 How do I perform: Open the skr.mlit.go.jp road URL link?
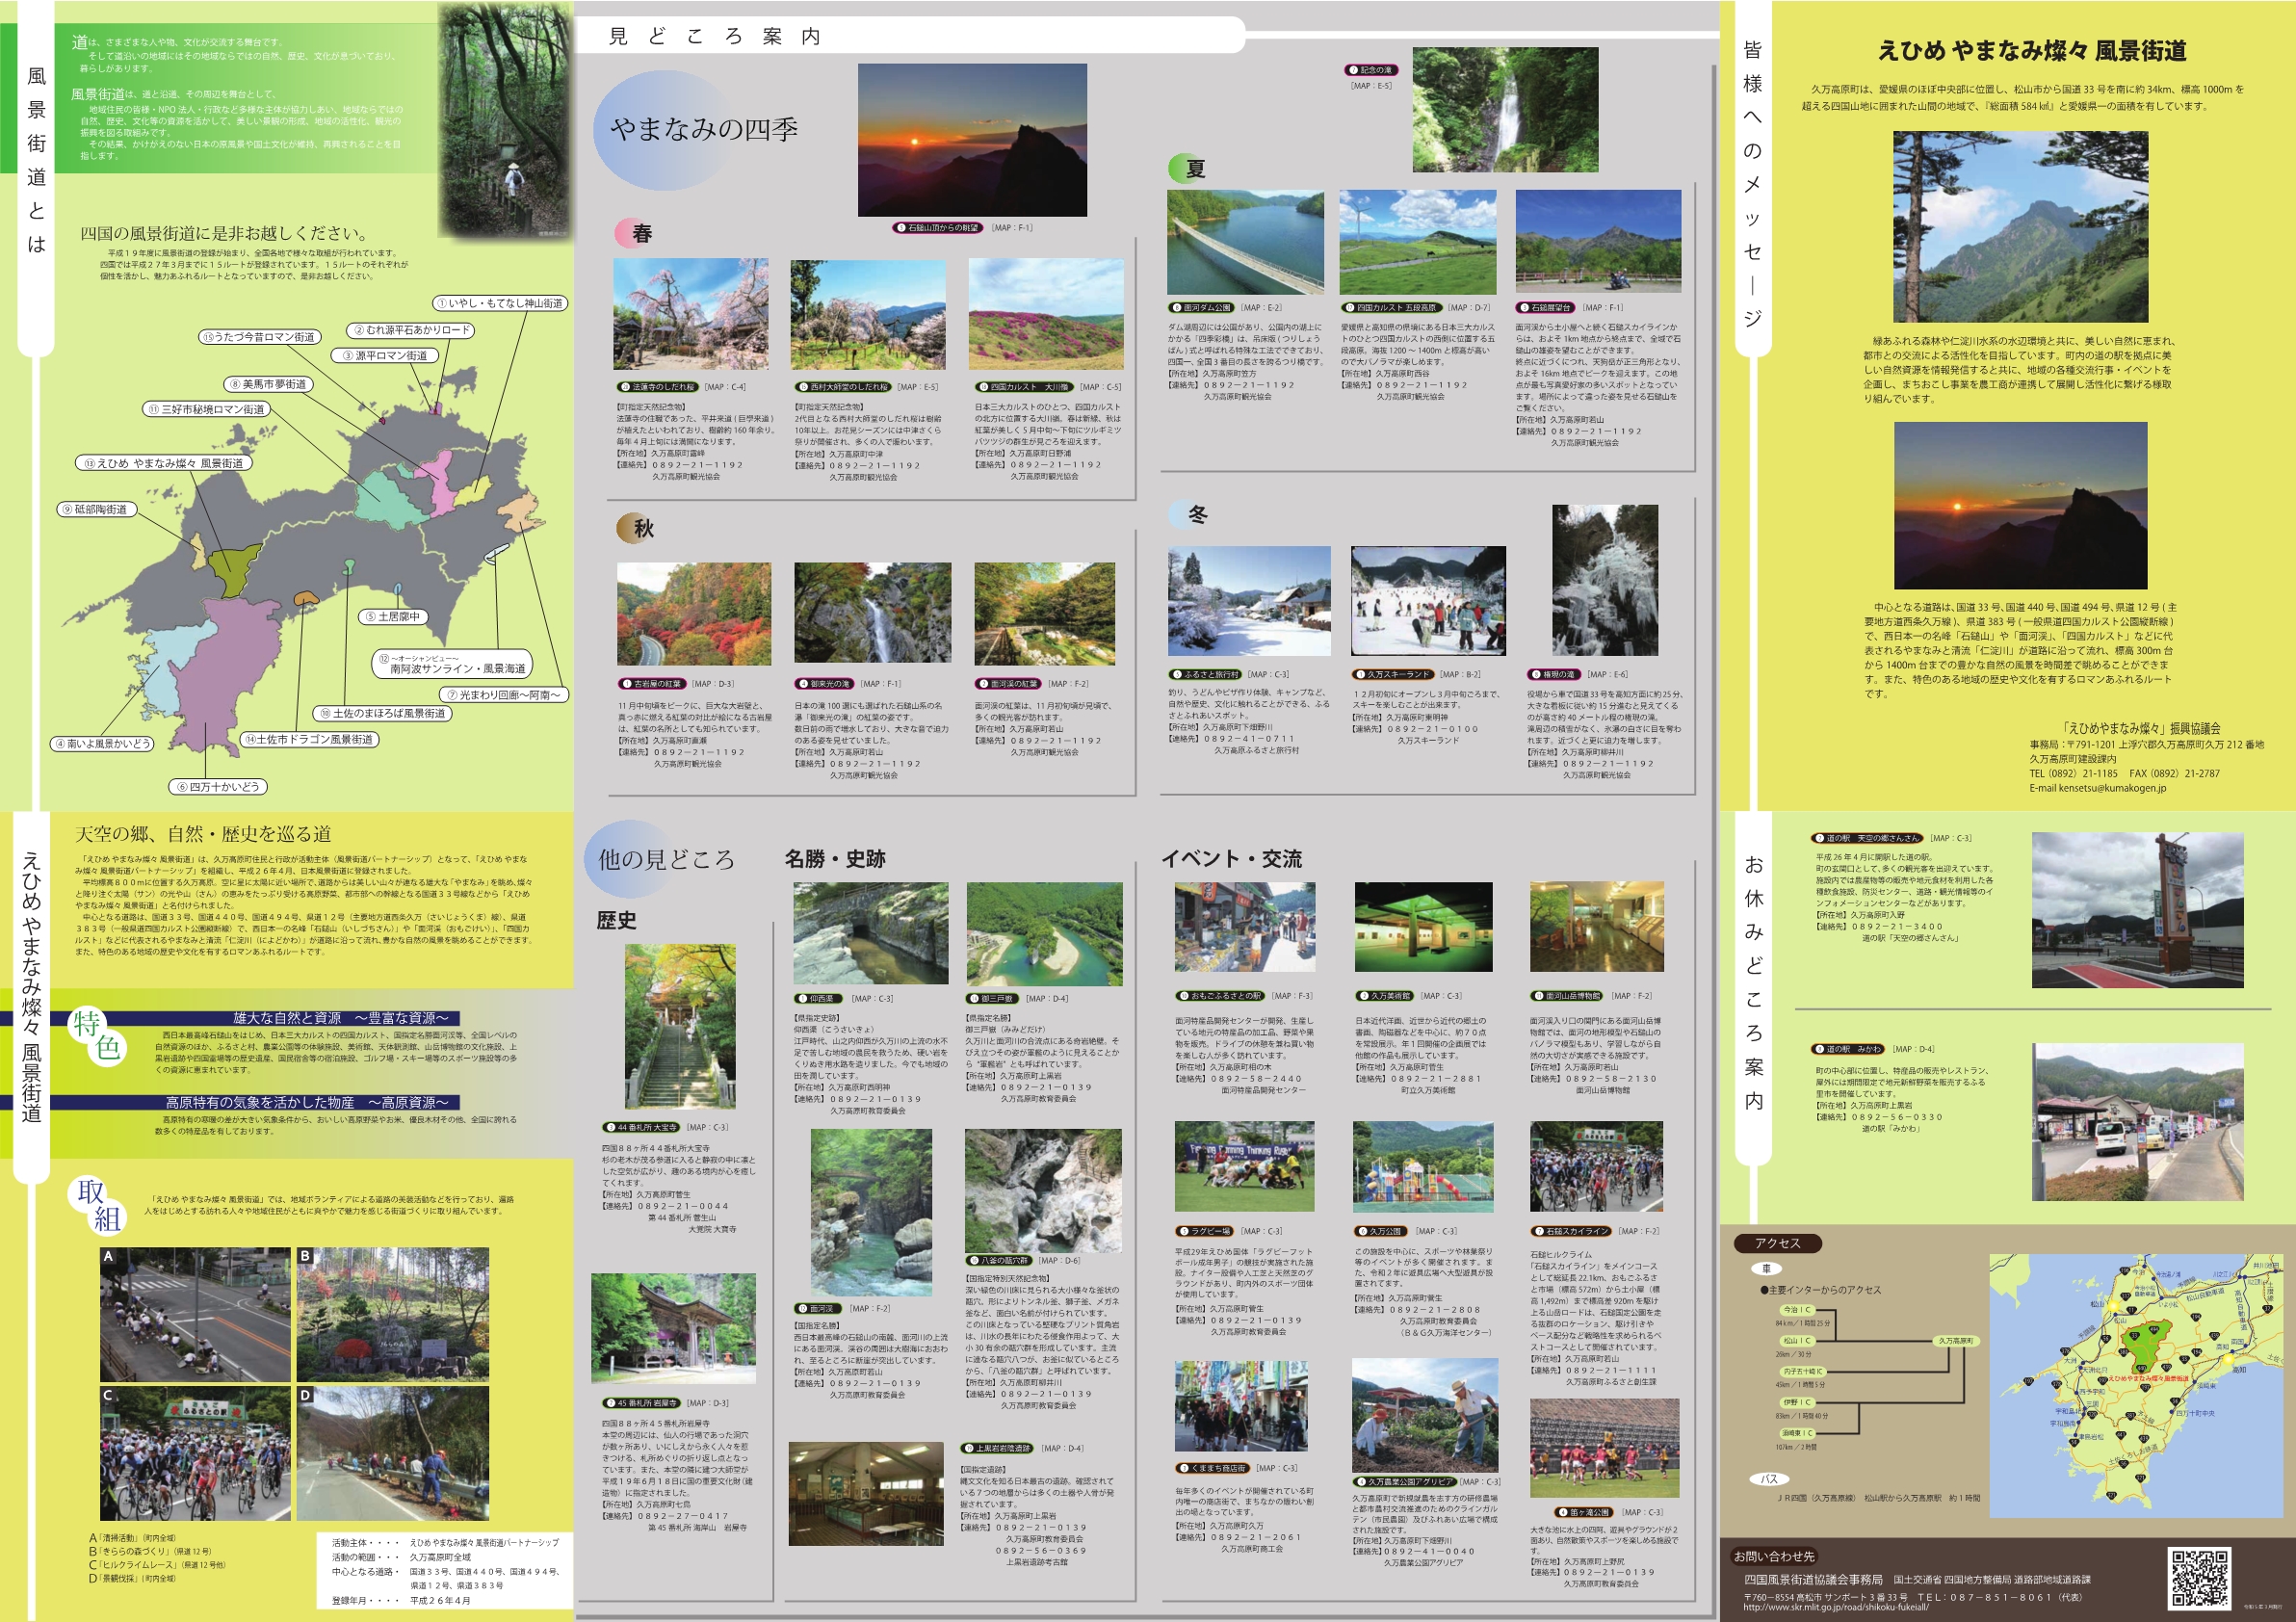(x=1836, y=1607)
